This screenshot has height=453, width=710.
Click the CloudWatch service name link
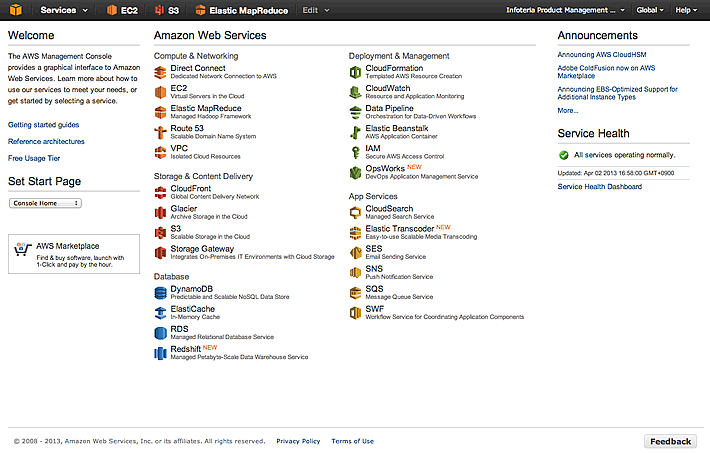click(x=388, y=88)
